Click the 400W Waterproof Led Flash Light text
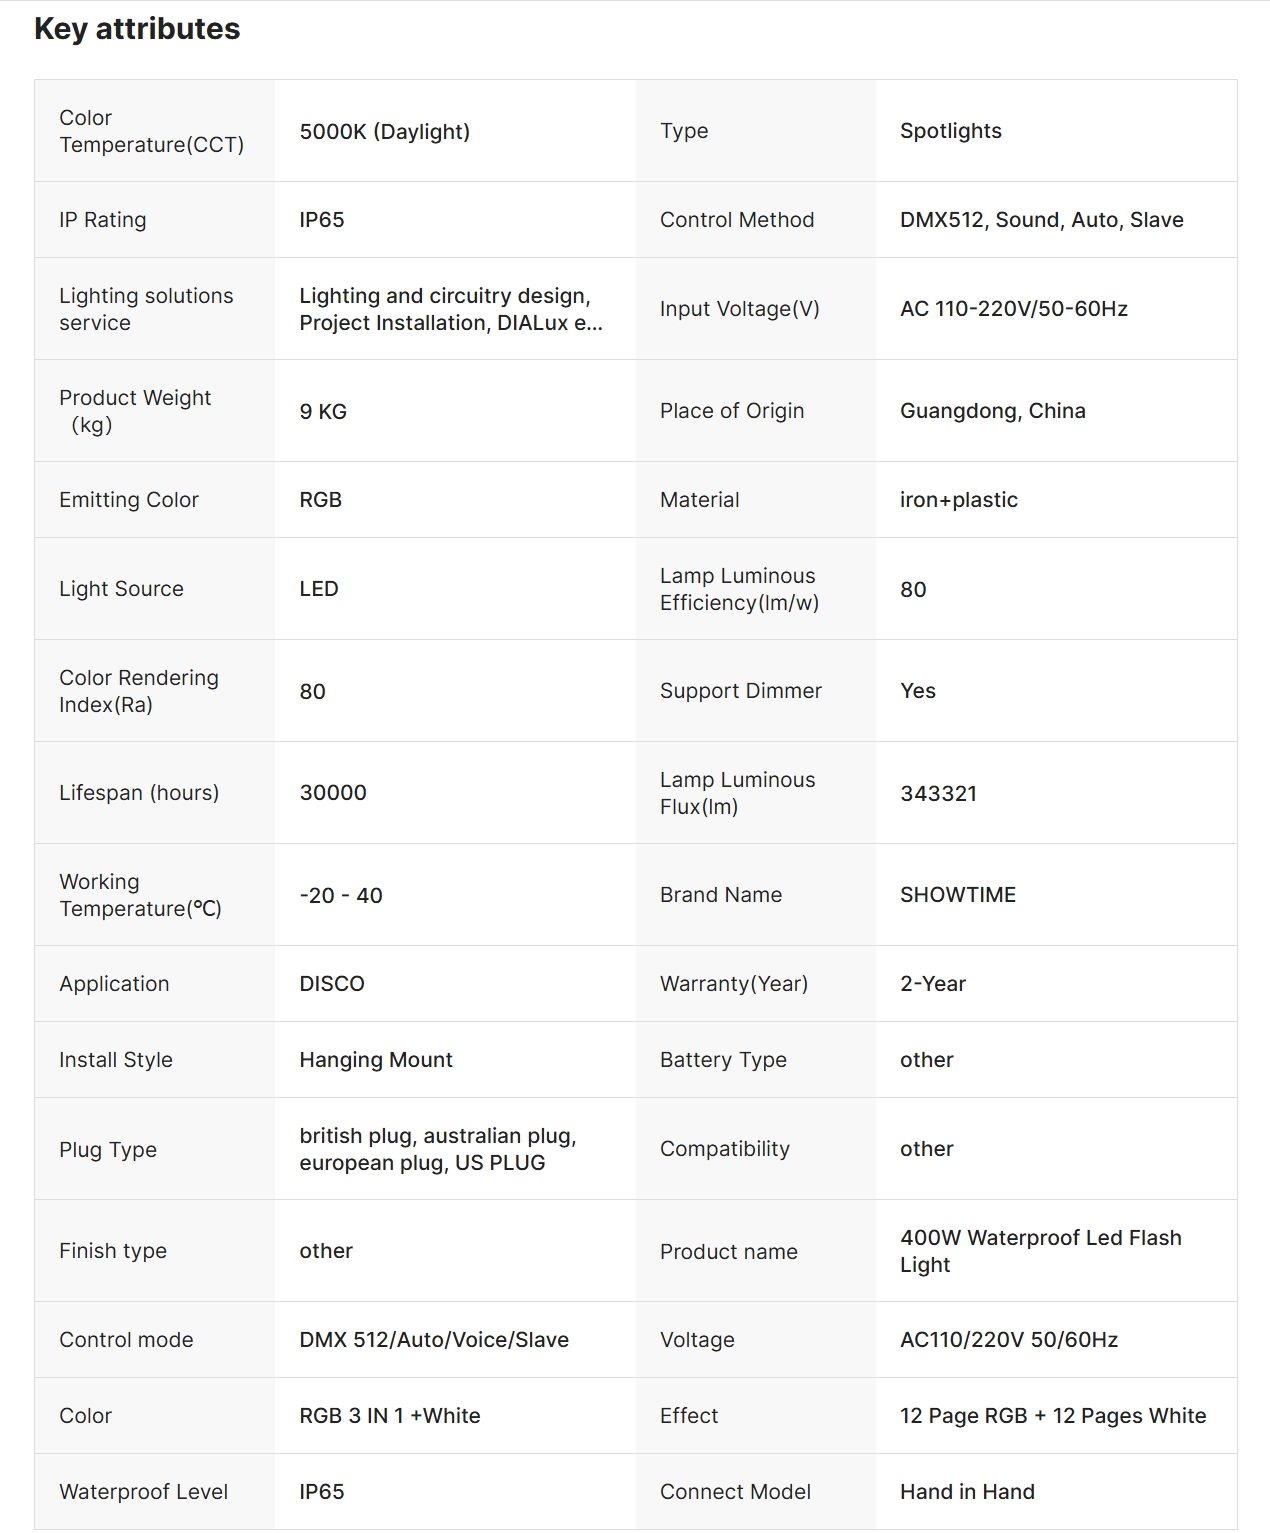1270x1533 pixels. pyautogui.click(x=1040, y=1251)
